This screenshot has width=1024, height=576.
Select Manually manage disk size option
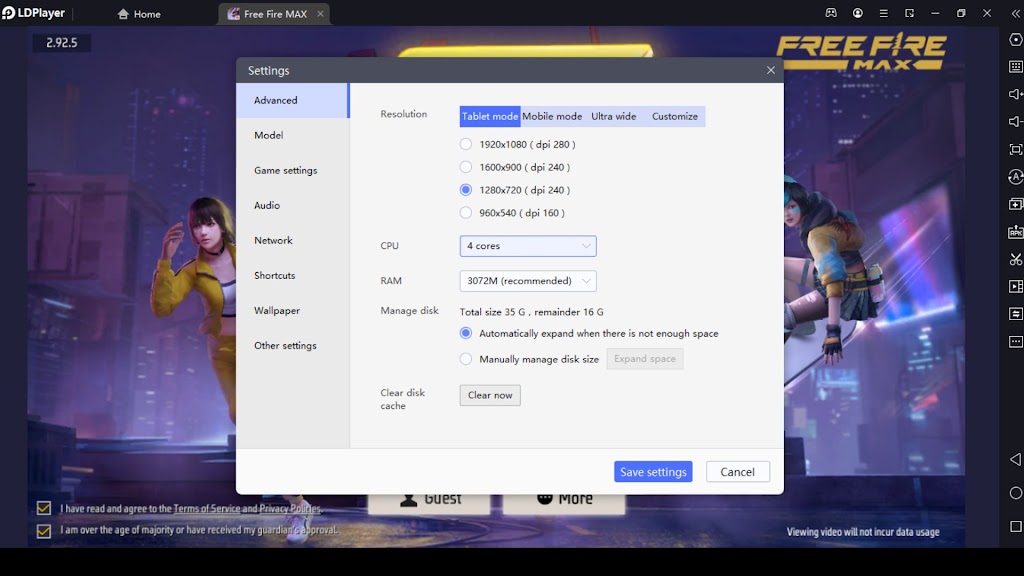466,359
